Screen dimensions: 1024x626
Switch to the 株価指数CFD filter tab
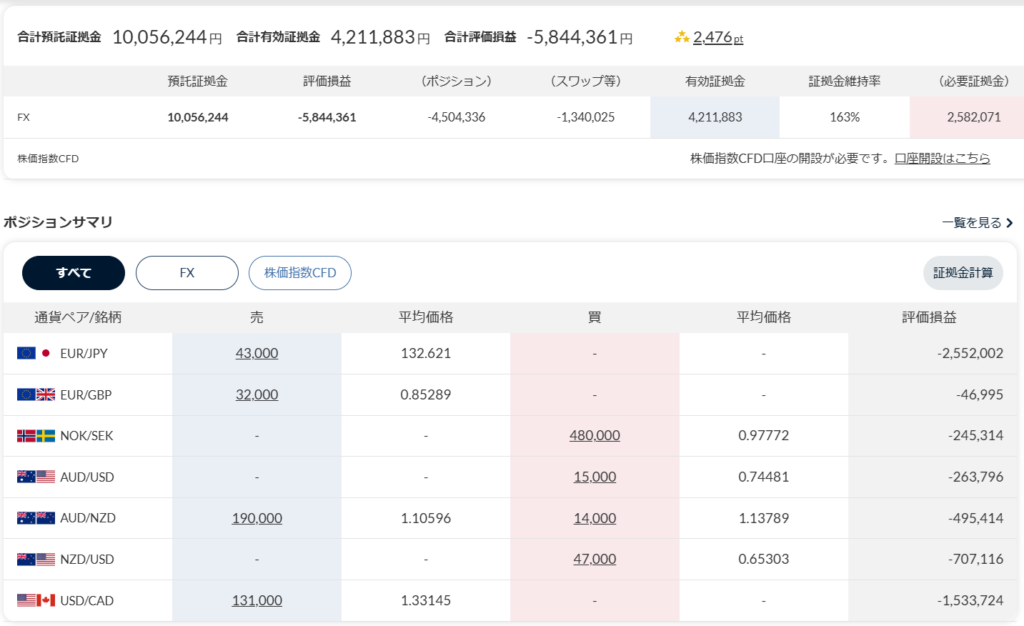coord(300,273)
